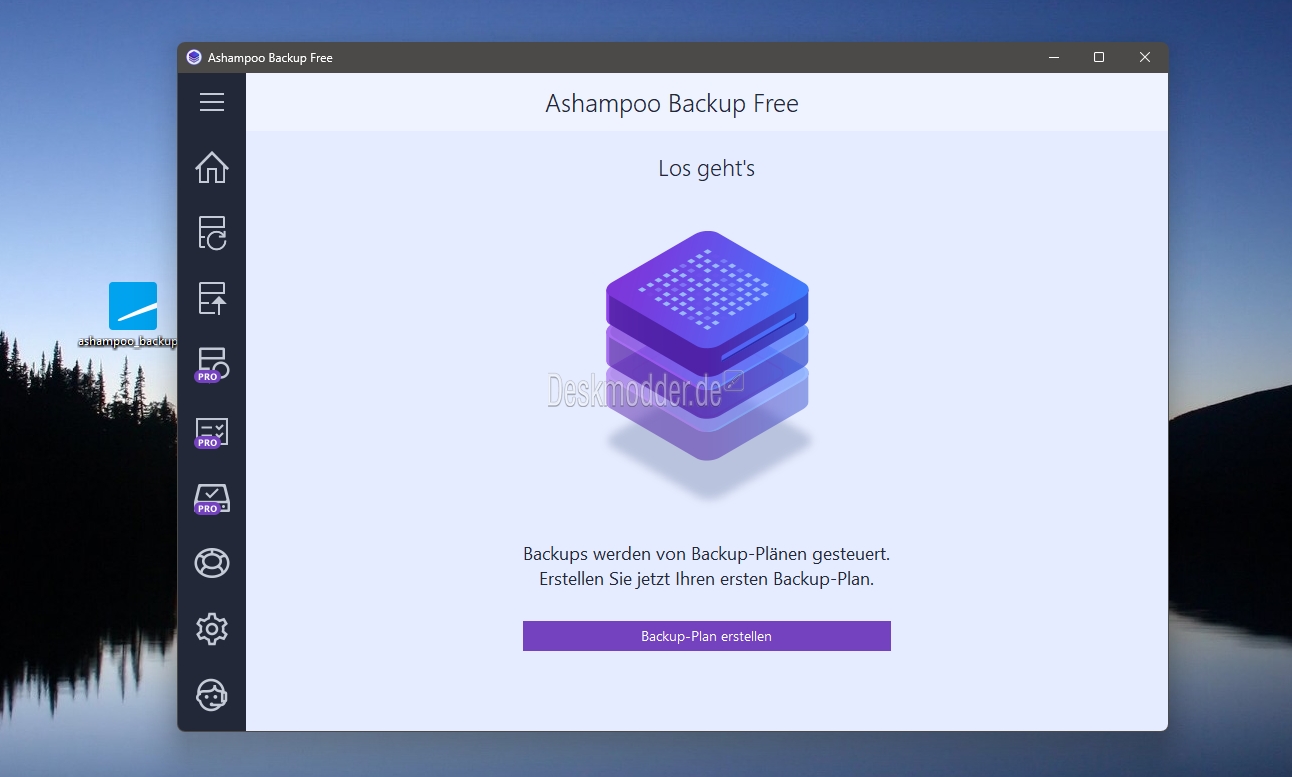The width and height of the screenshot is (1292, 777).
Task: Click the 'Los geht's' heading
Action: click(707, 169)
